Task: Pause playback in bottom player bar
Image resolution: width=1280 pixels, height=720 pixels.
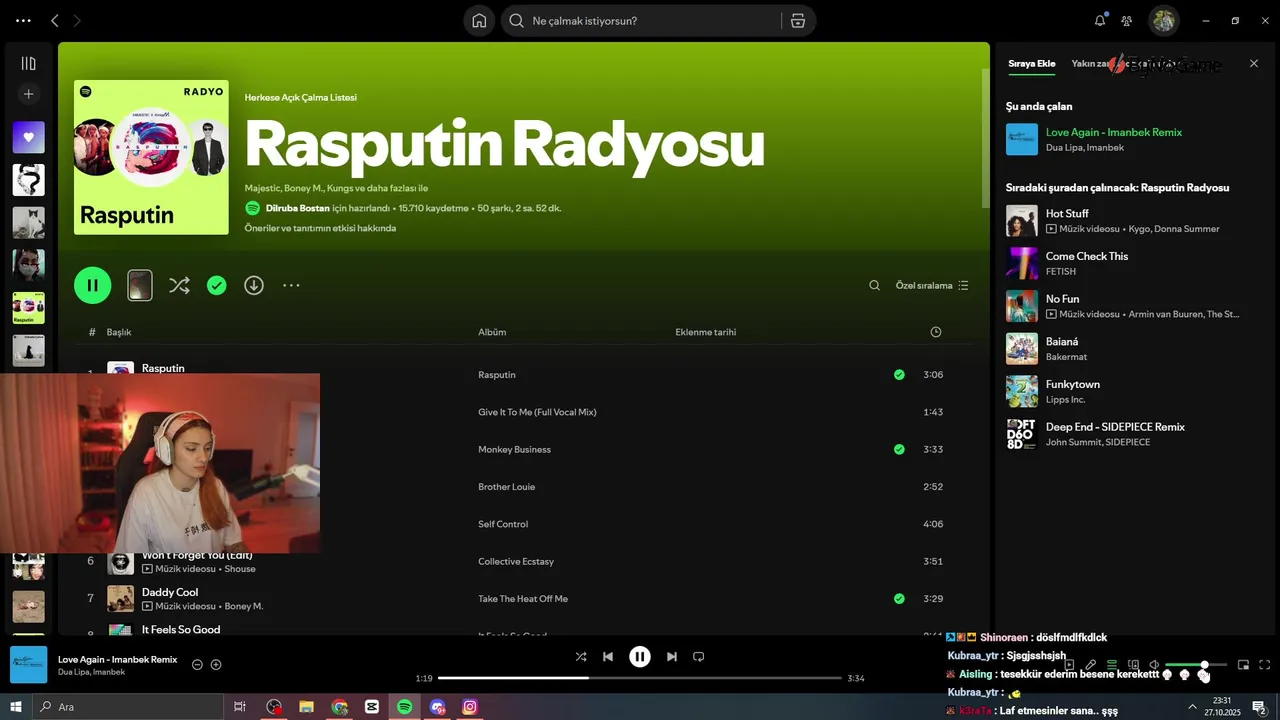Action: (640, 657)
